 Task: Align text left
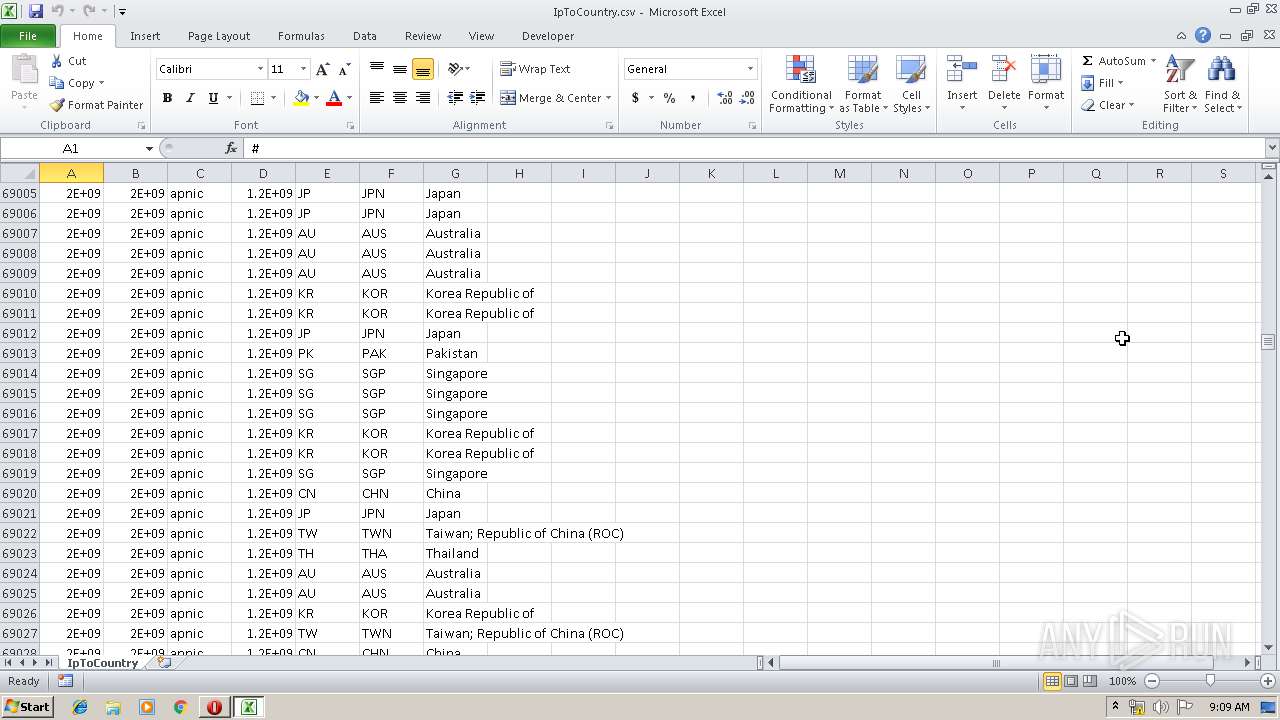click(x=377, y=98)
